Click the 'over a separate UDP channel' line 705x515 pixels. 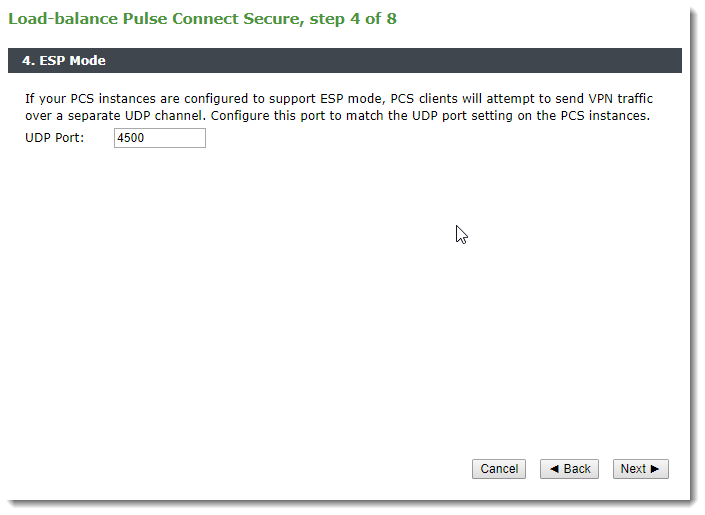point(337,116)
